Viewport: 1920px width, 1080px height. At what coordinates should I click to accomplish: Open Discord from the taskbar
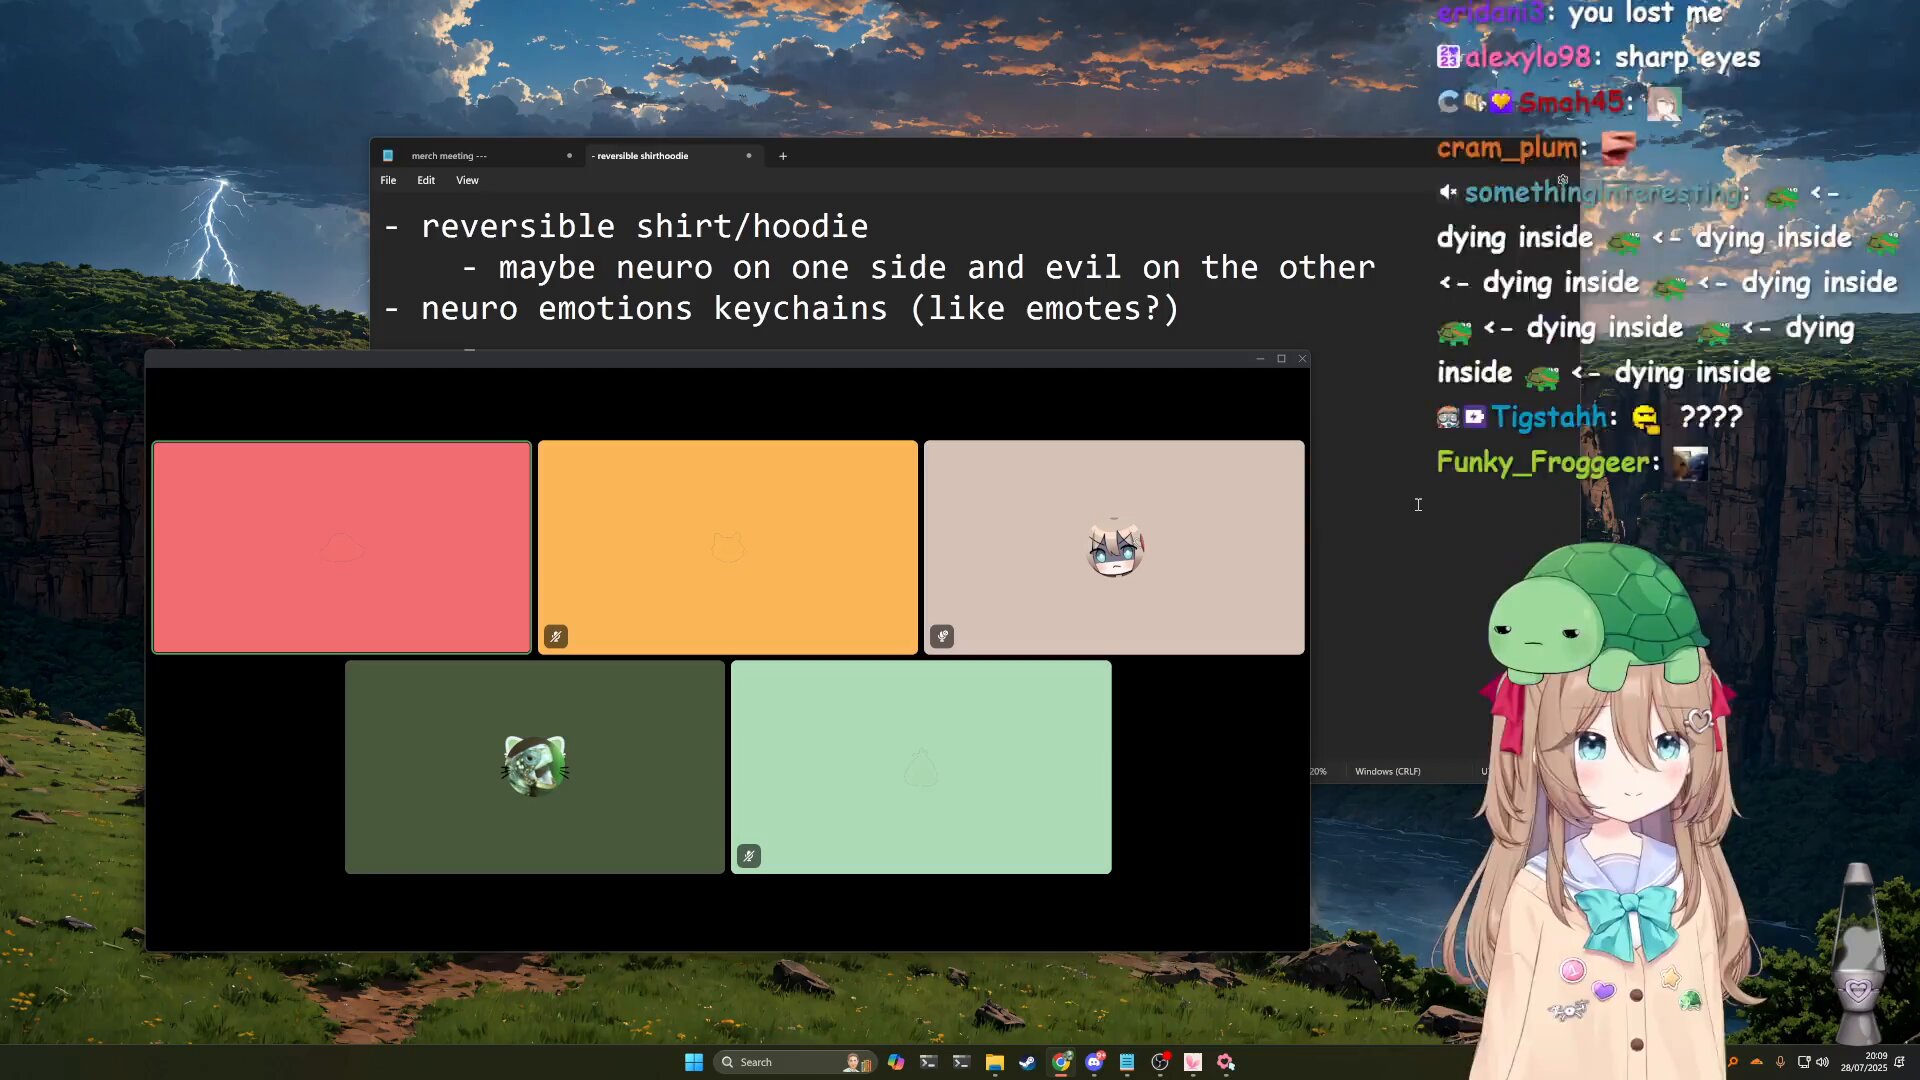point(1094,1062)
